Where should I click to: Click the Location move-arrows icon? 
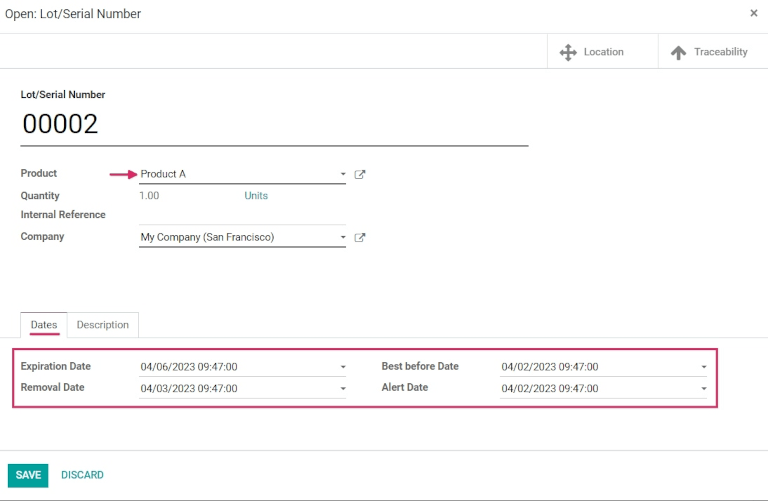(x=568, y=52)
